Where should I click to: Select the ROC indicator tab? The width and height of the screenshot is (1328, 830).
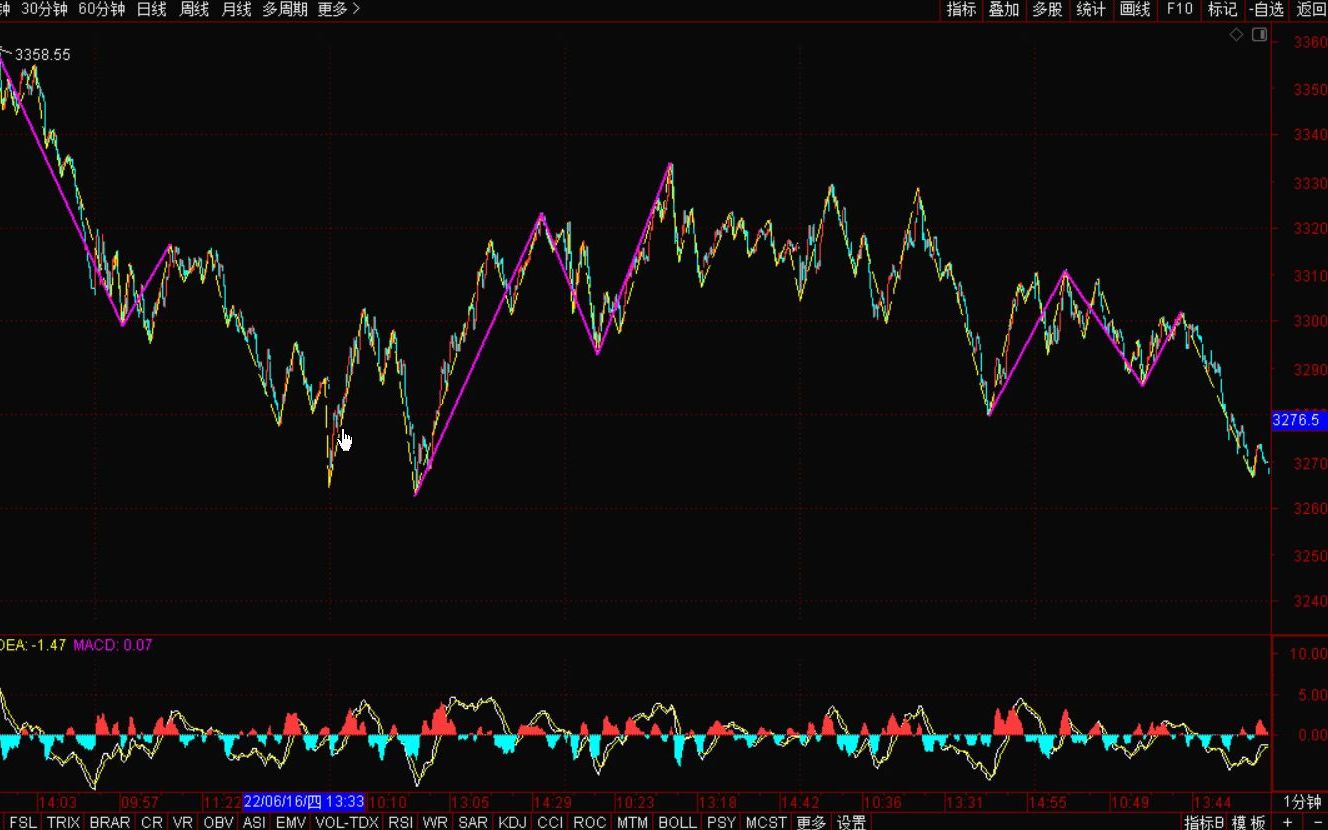590,822
